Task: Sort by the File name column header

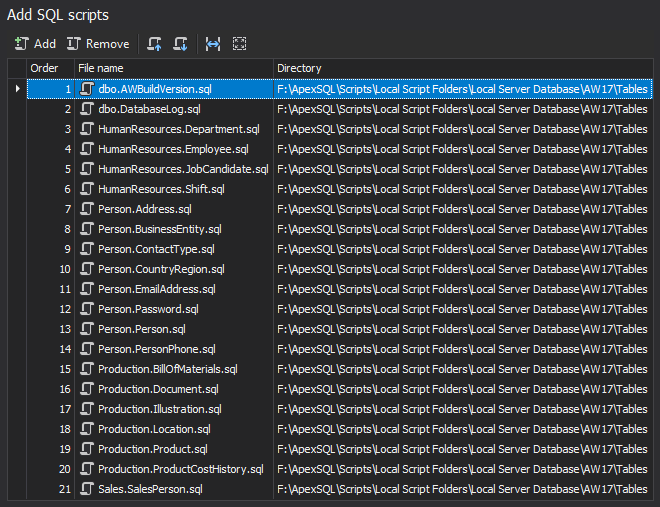Action: [x=173, y=68]
